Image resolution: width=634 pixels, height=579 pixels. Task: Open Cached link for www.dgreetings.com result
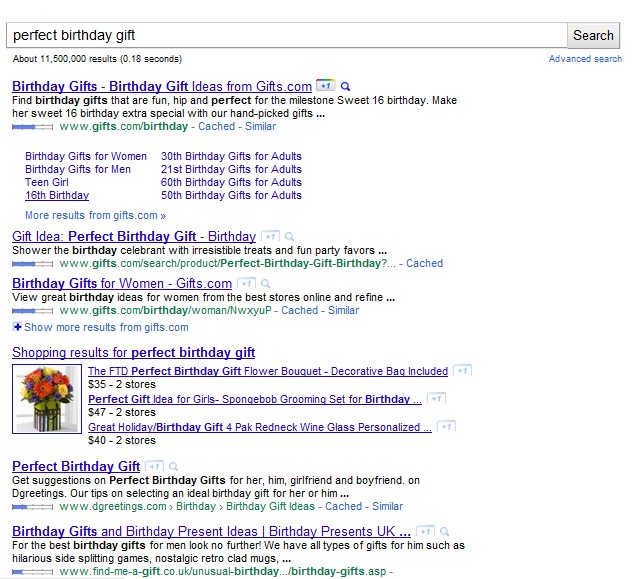[344, 506]
